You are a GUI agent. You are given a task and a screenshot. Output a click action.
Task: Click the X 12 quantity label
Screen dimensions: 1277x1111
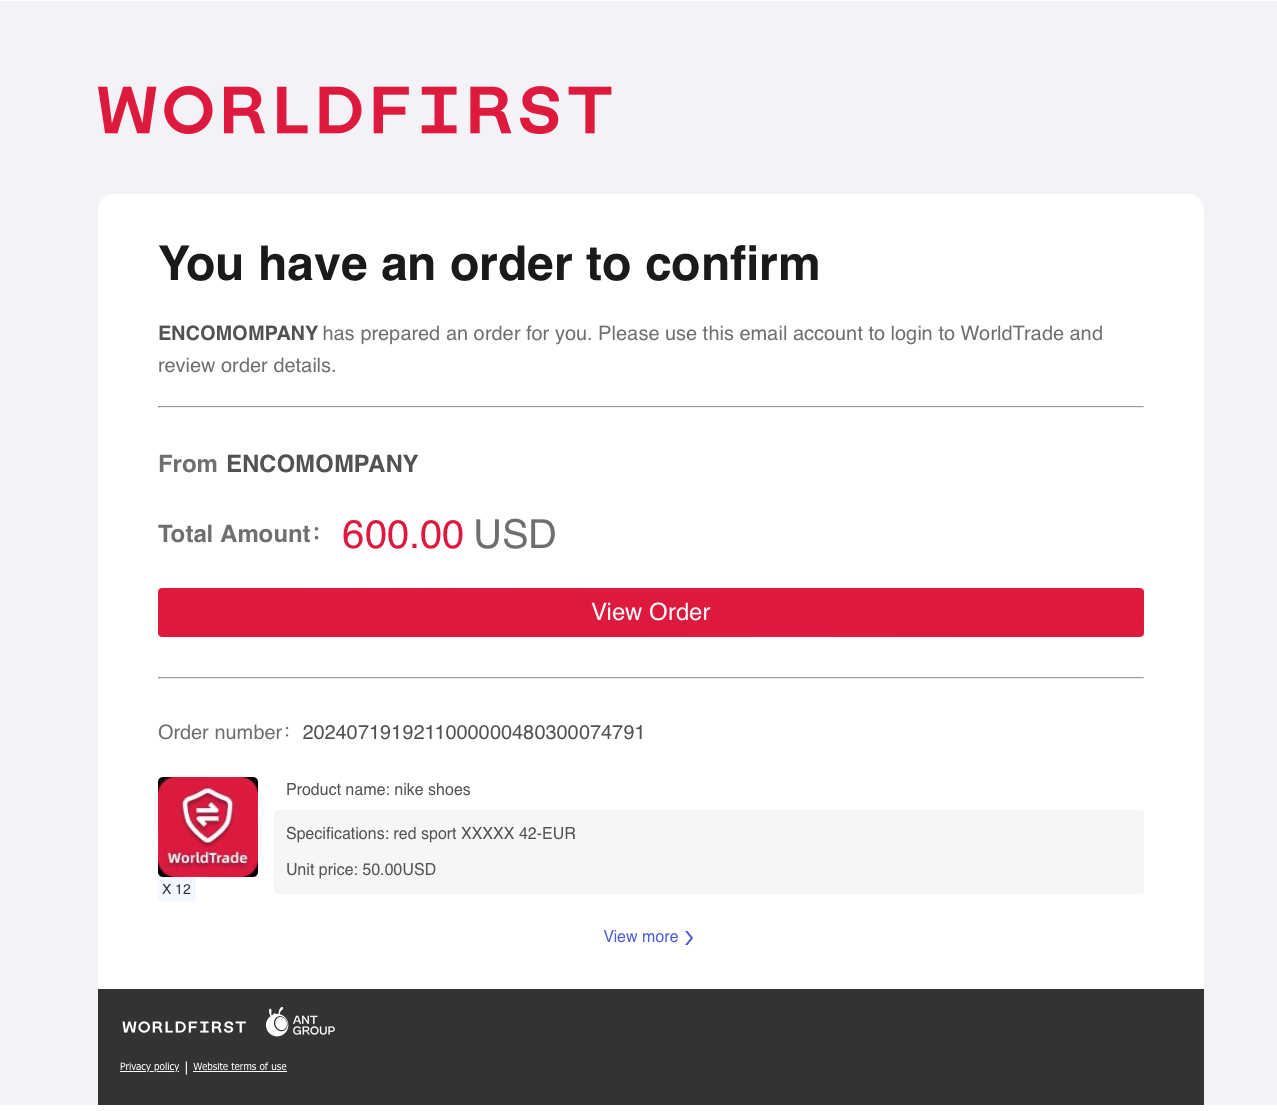[177, 889]
